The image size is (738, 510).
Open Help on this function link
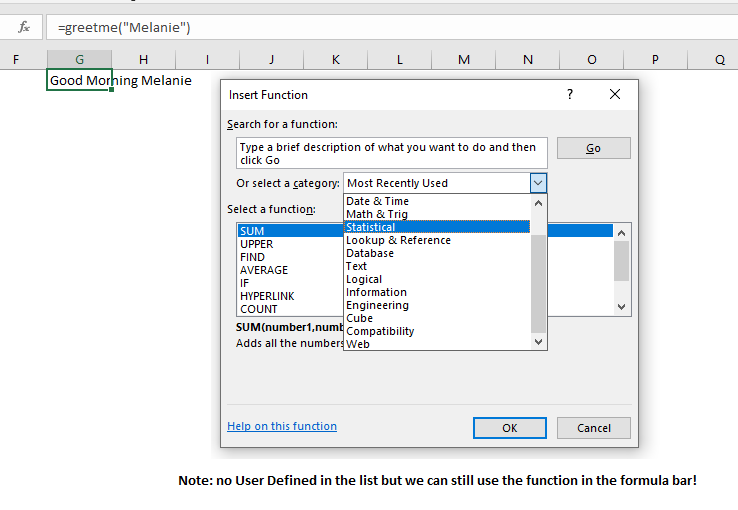(x=282, y=426)
